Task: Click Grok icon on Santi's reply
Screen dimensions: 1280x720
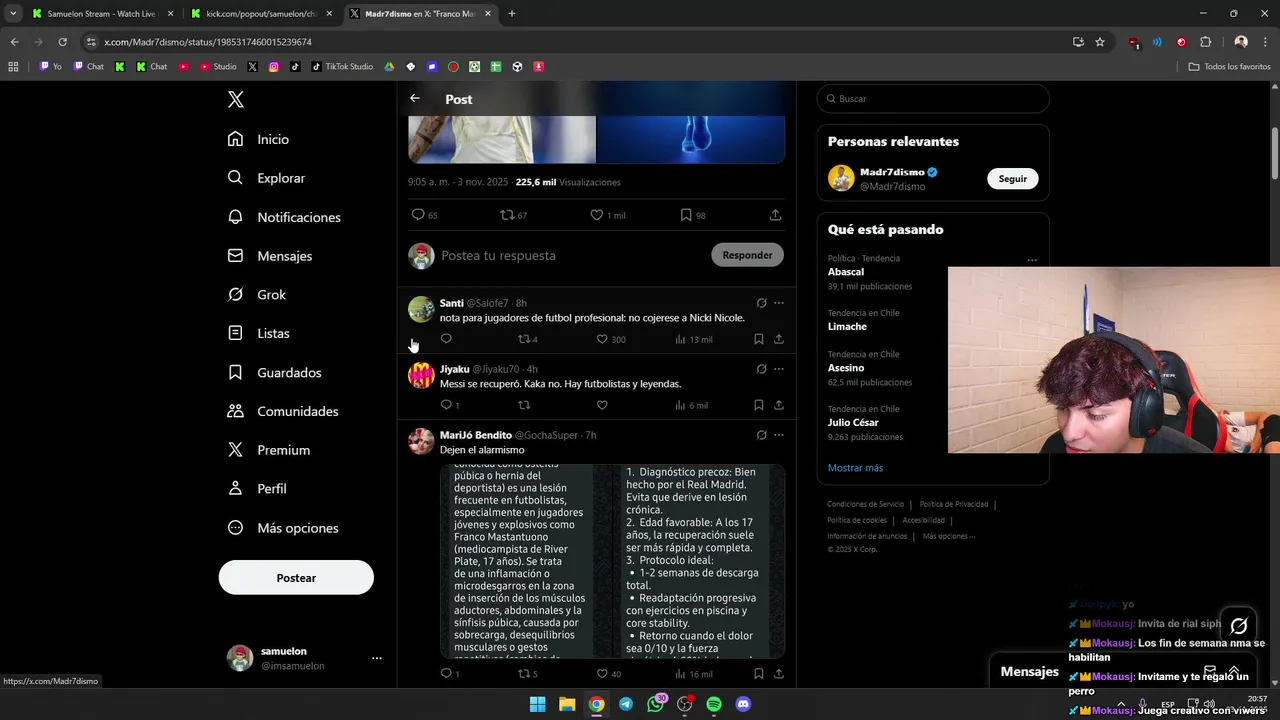Action: pyautogui.click(x=761, y=303)
